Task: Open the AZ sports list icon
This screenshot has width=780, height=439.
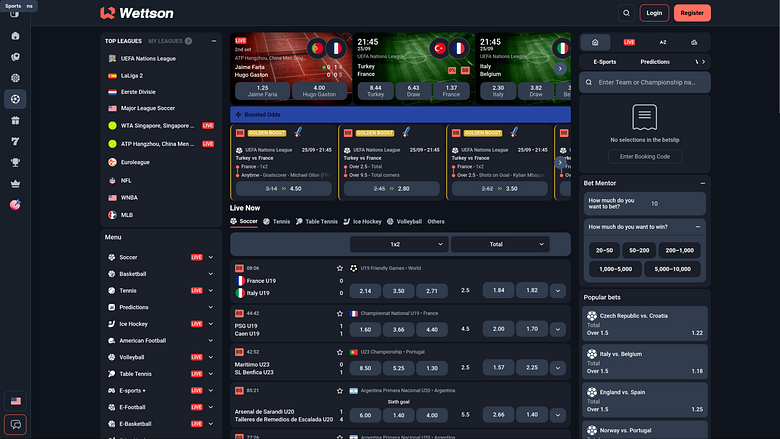Action: (663, 42)
